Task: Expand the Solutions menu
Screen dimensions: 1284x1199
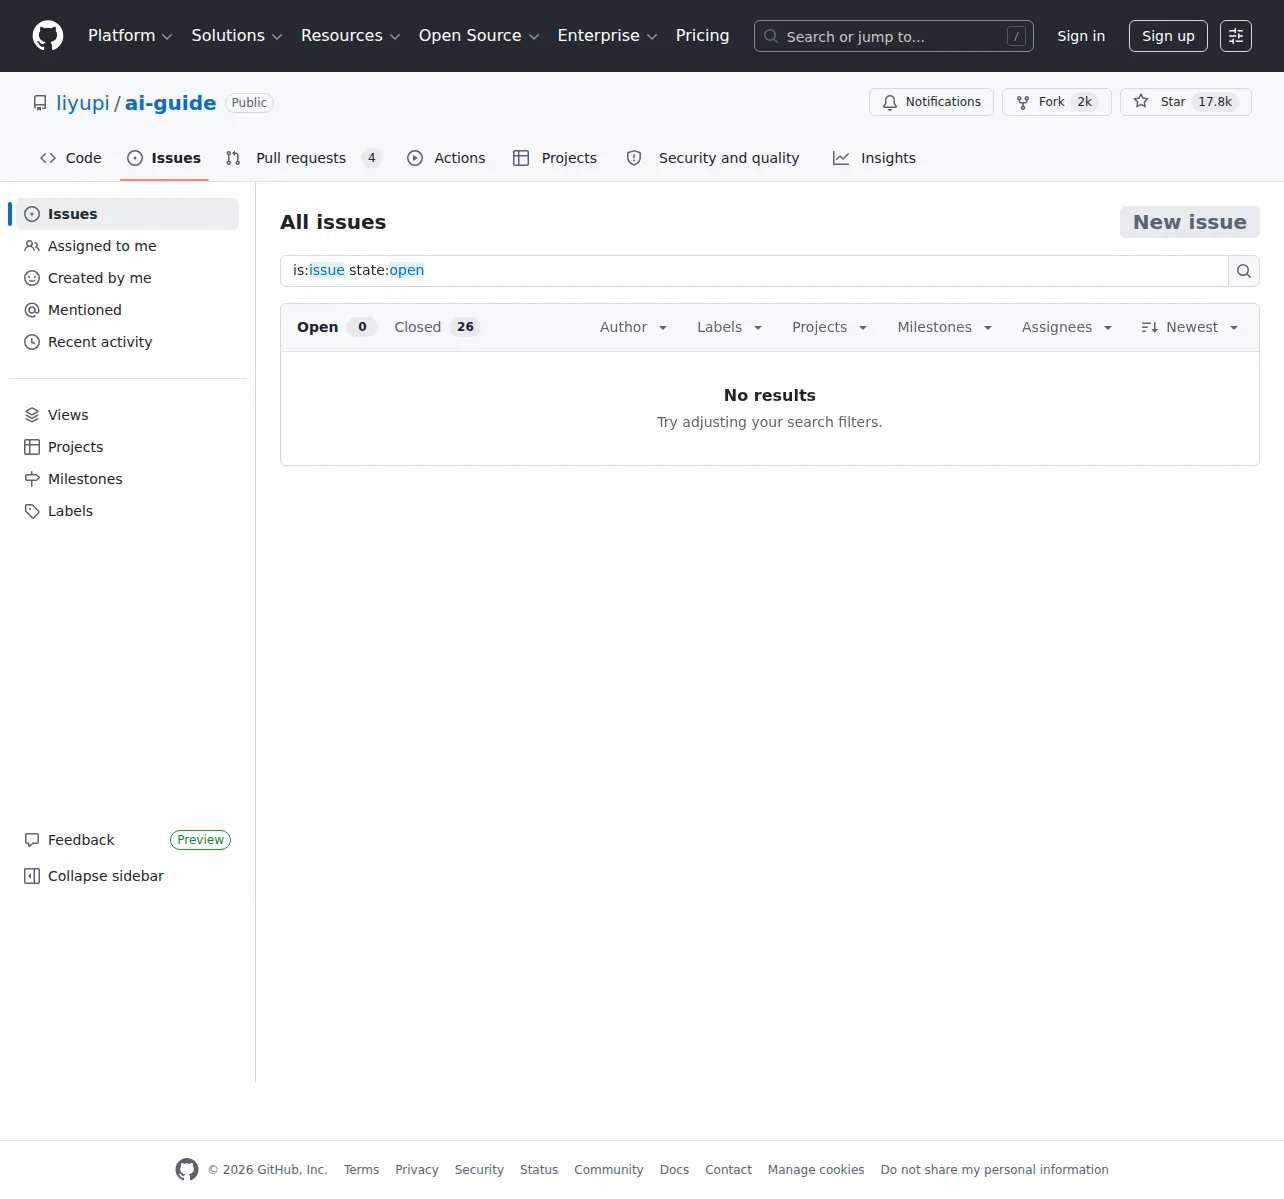Action: (x=237, y=36)
